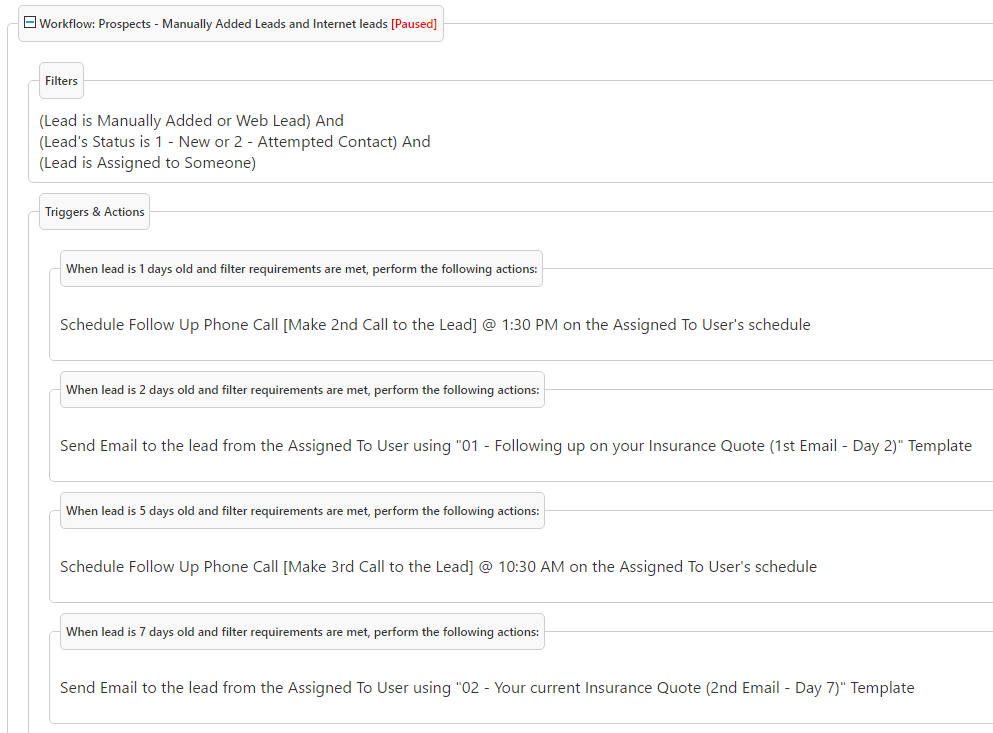
Task: Open the '7 days old' trigger header
Action: pos(301,632)
